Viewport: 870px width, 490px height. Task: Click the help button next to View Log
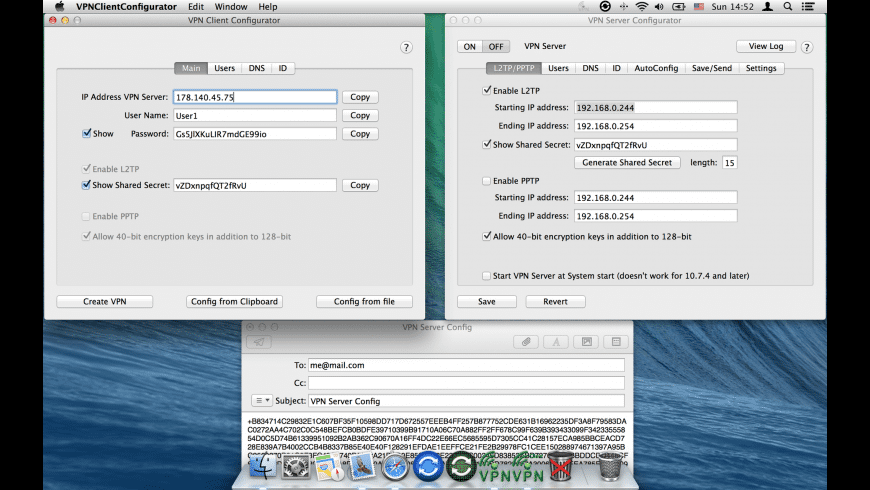806,47
